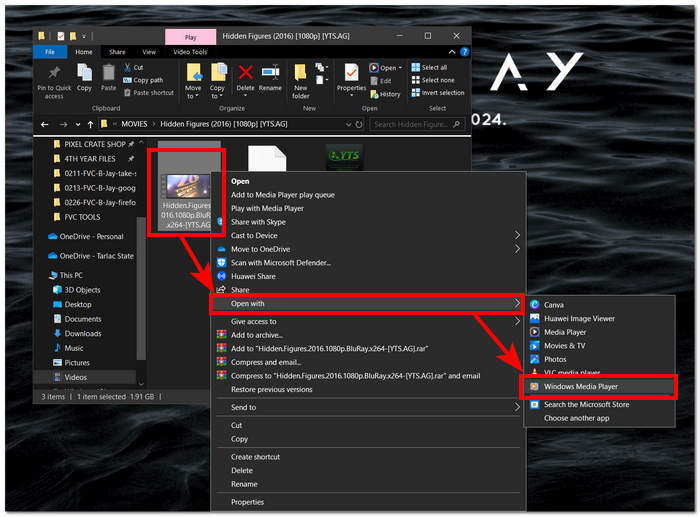Select OneDrive - Tarlac State in sidebar
This screenshot has width=700, height=517.
click(x=96, y=256)
